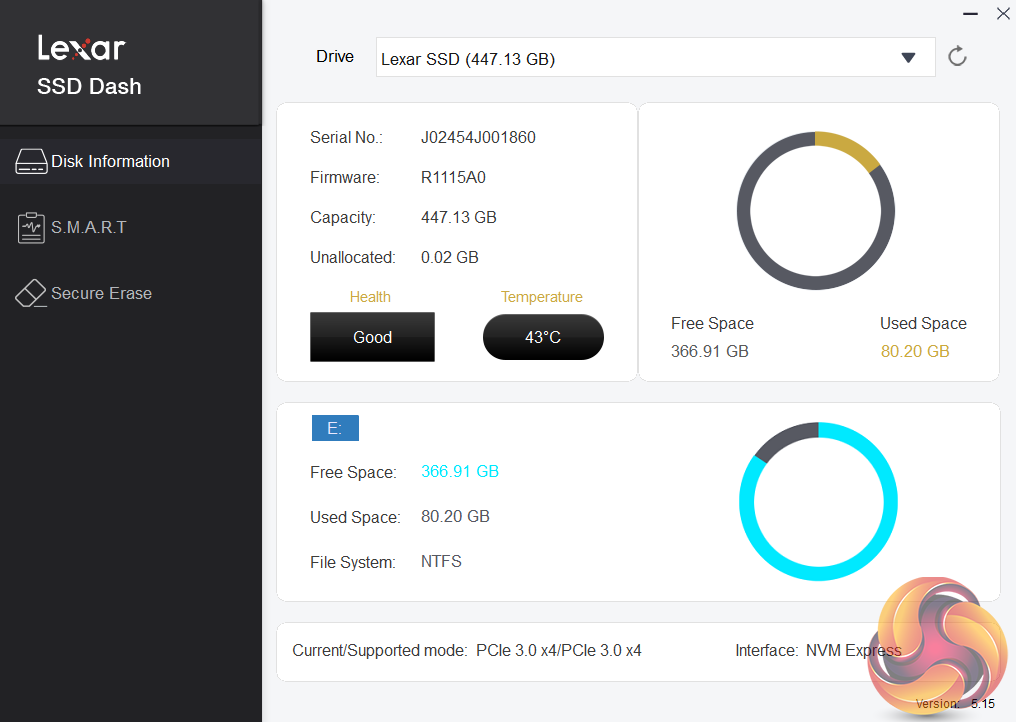The width and height of the screenshot is (1016, 722).
Task: Click the SSD Dash title text
Action: tap(89, 86)
